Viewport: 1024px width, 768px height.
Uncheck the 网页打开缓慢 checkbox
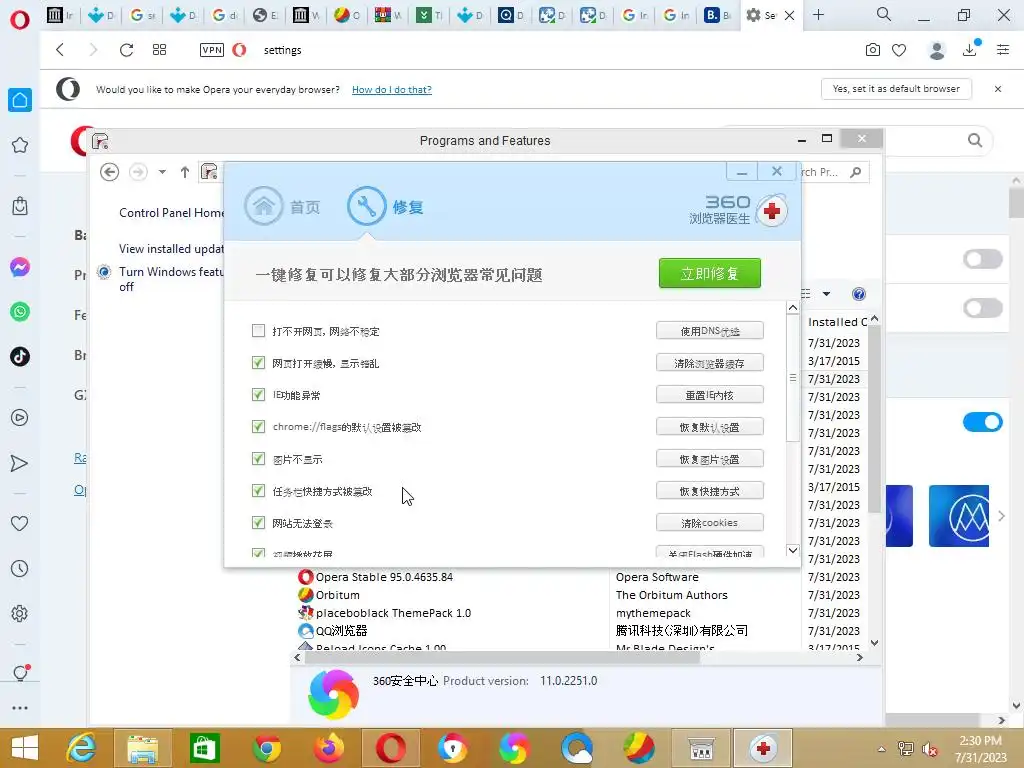click(259, 362)
